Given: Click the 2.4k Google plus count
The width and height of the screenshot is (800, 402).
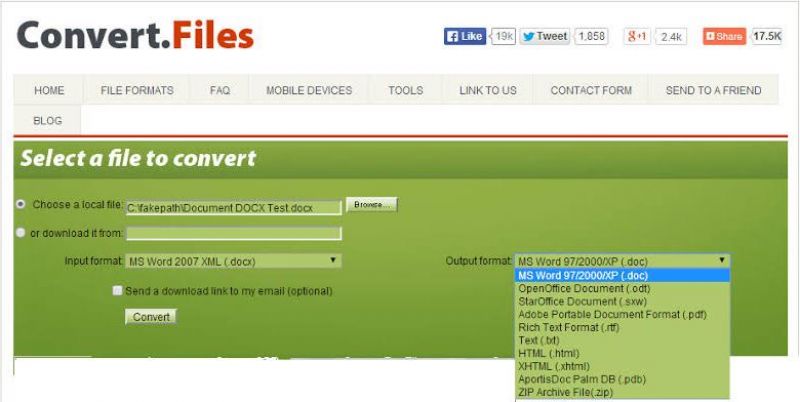Looking at the screenshot, I should click(x=671, y=37).
